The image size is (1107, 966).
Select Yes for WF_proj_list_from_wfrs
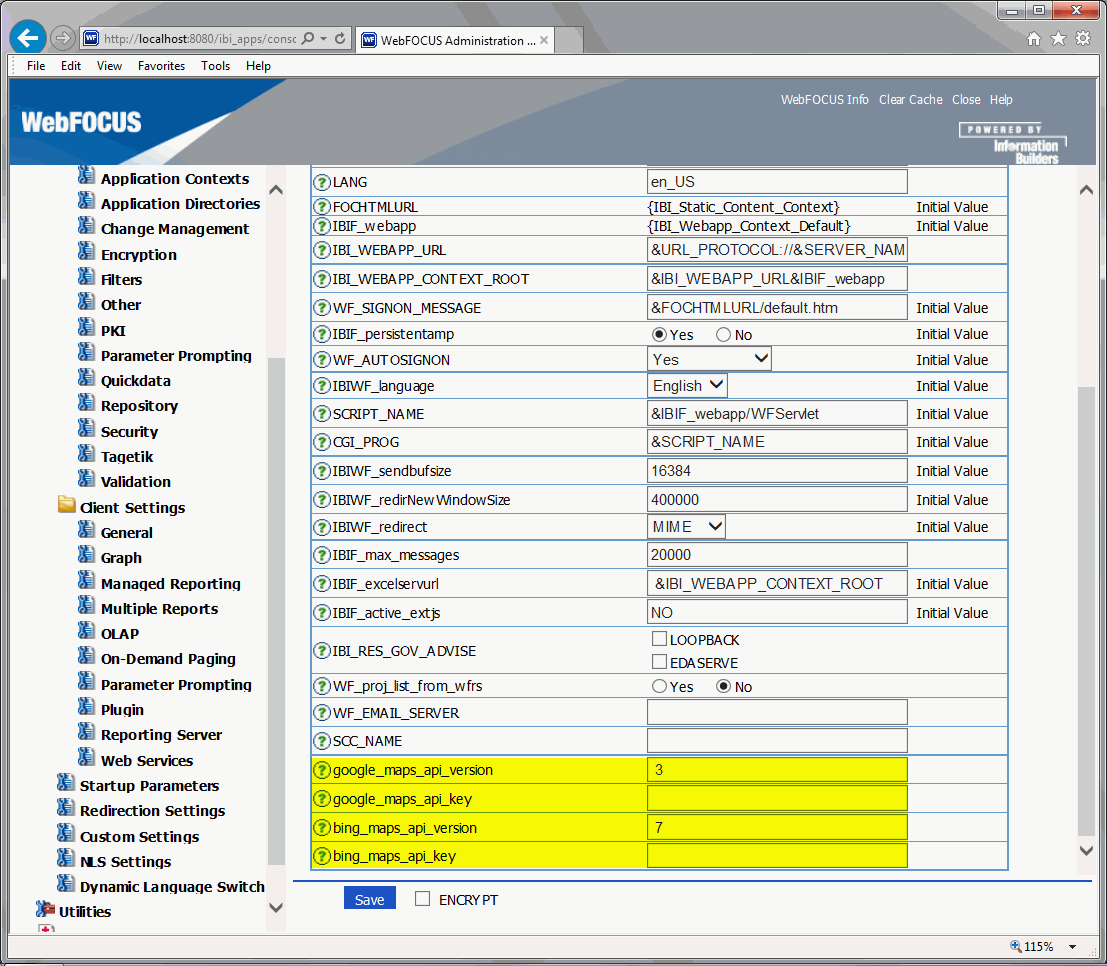[659, 686]
